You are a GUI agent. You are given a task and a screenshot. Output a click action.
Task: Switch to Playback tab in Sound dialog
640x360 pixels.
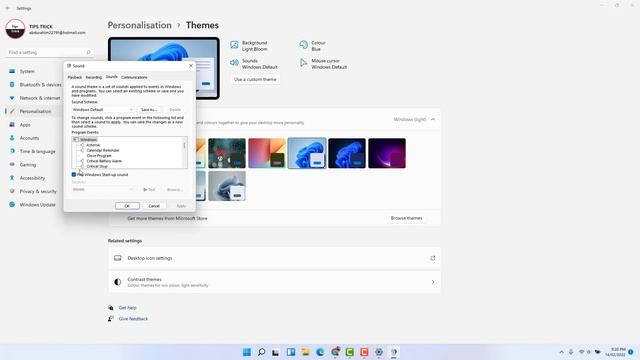pyautogui.click(x=75, y=77)
